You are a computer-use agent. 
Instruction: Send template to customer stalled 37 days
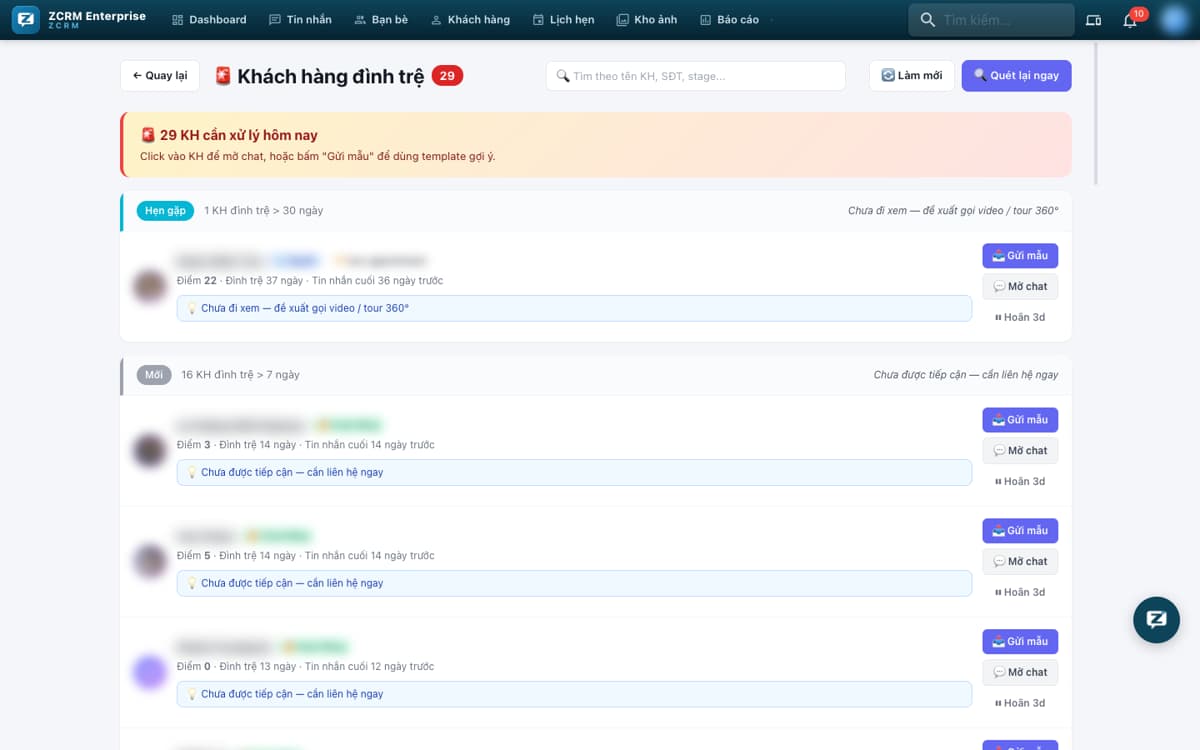click(1020, 256)
